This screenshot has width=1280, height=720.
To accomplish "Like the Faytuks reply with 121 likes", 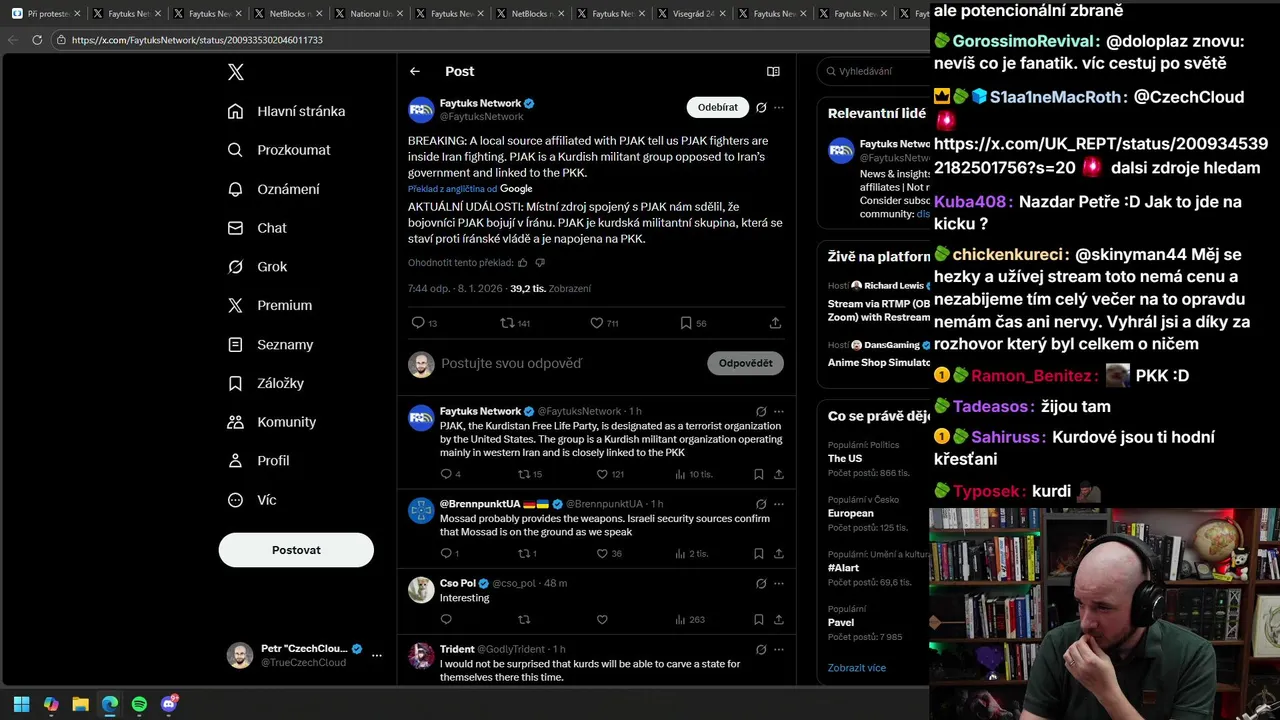I will coord(610,474).
